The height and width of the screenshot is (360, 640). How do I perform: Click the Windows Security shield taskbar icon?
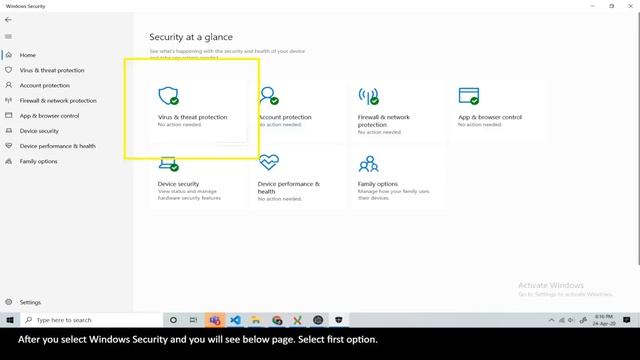coord(338,320)
